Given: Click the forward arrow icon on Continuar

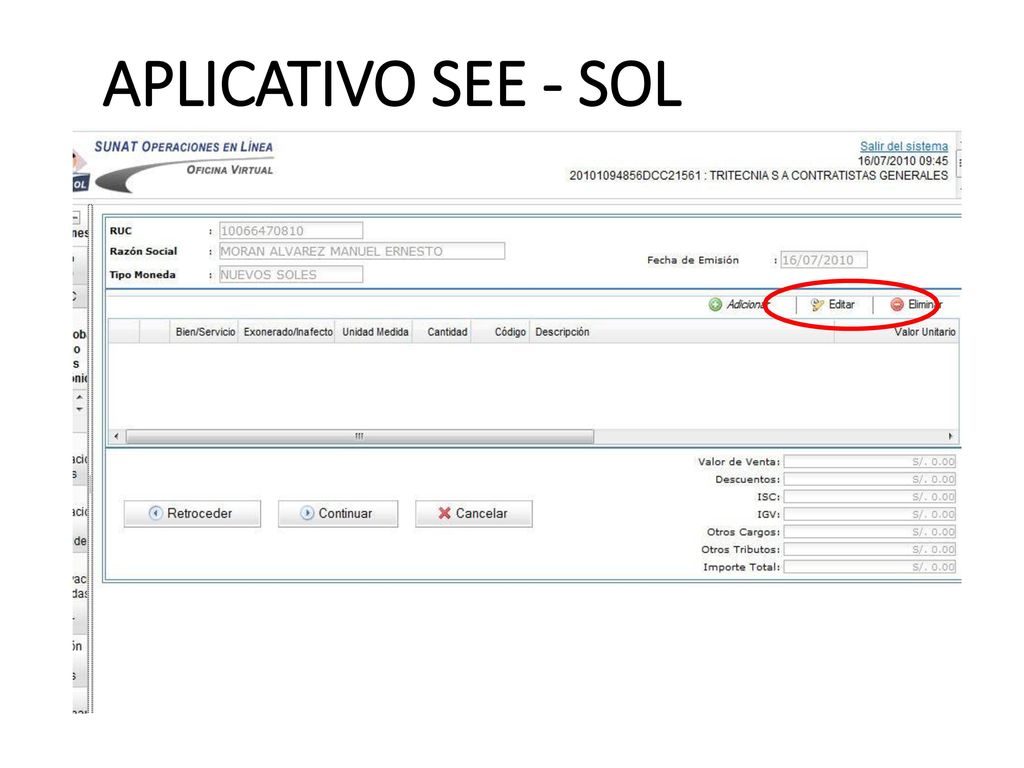Looking at the screenshot, I should coord(307,513).
